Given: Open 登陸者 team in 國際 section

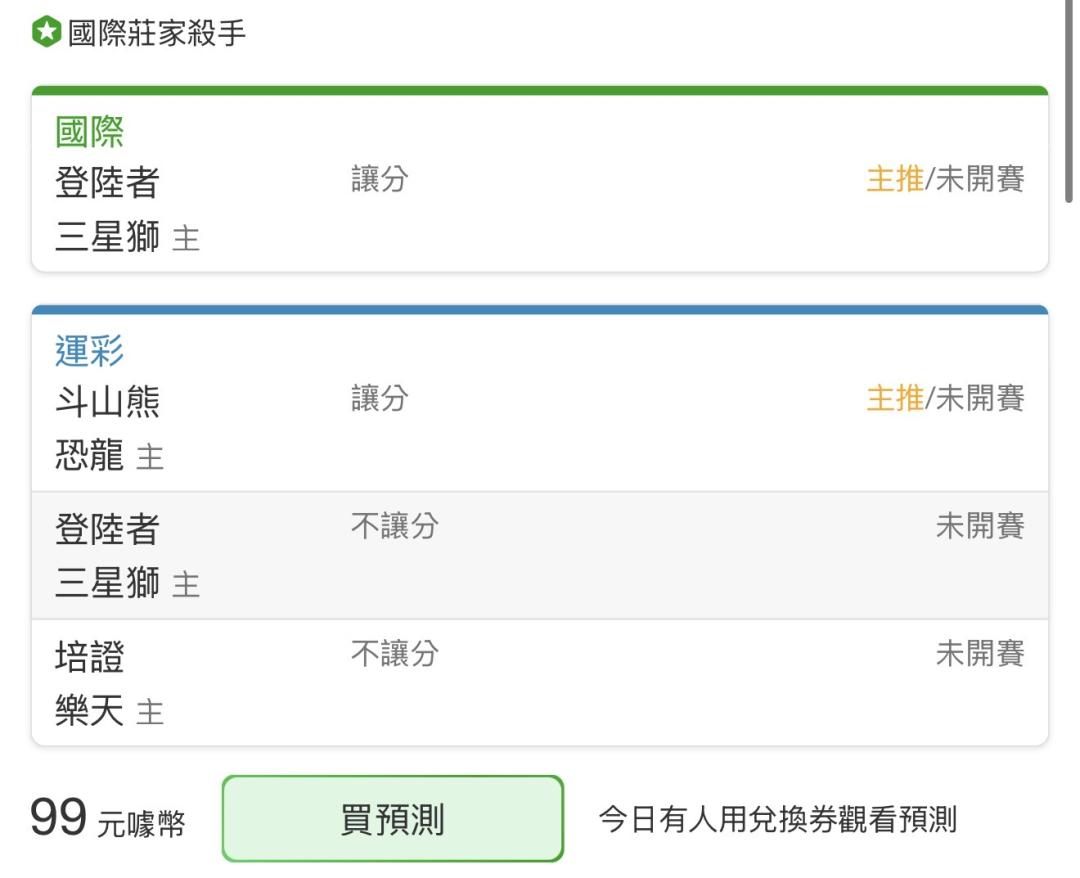Looking at the screenshot, I should [107, 182].
